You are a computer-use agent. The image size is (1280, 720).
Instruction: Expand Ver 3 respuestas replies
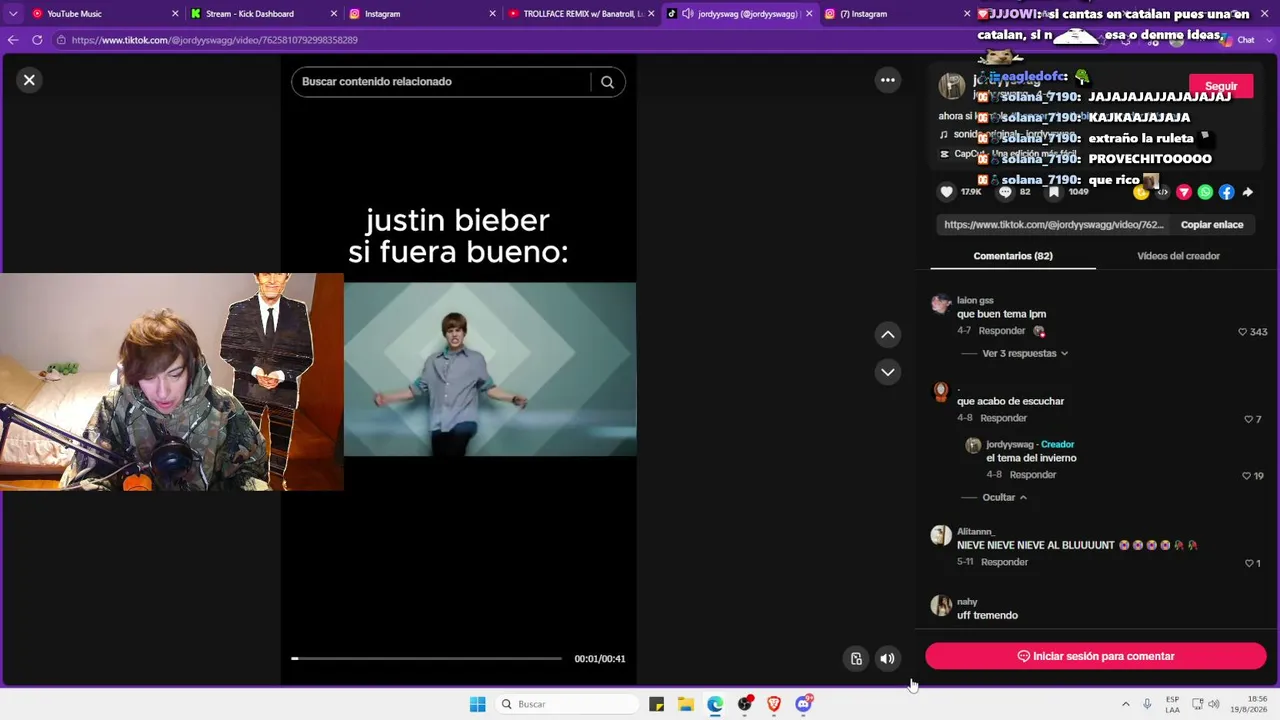click(x=1025, y=353)
